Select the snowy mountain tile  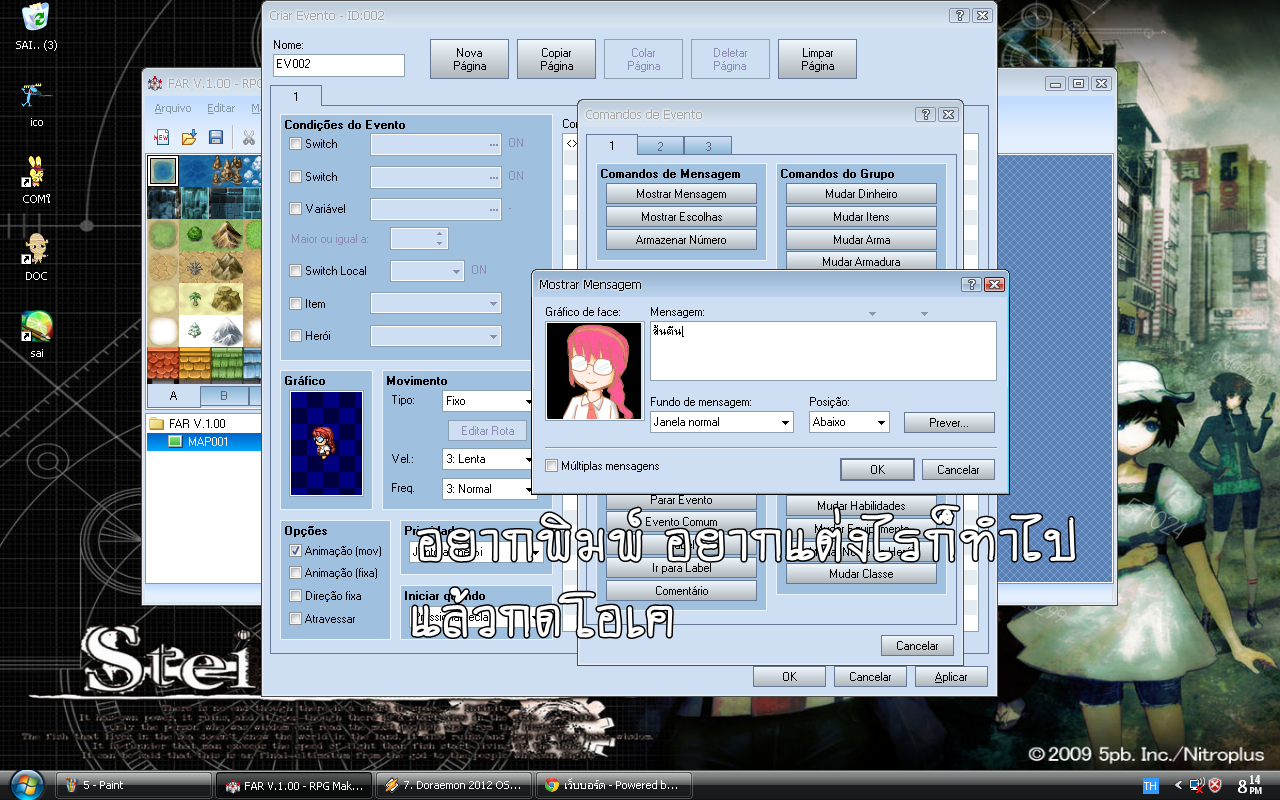tap(226, 331)
